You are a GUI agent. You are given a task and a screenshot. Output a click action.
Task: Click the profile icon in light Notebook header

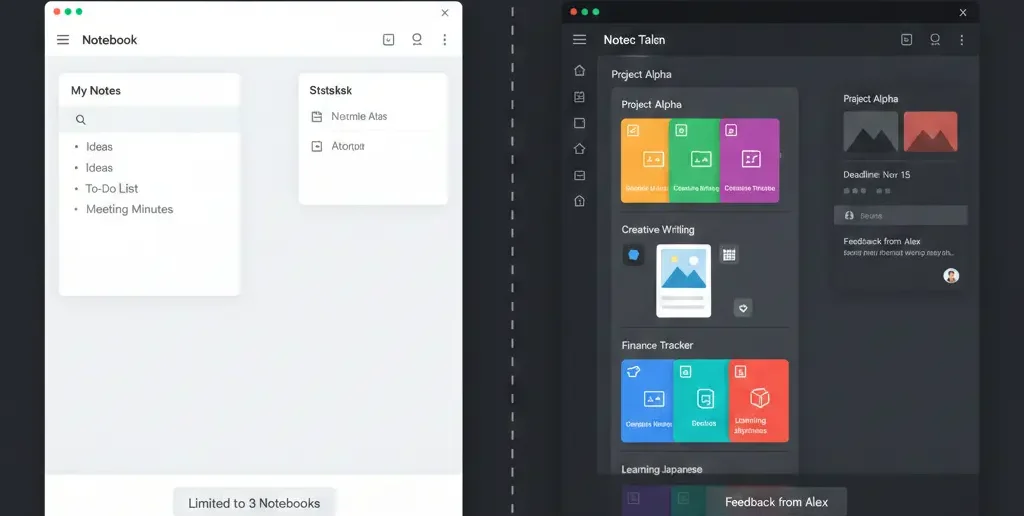pyautogui.click(x=417, y=40)
